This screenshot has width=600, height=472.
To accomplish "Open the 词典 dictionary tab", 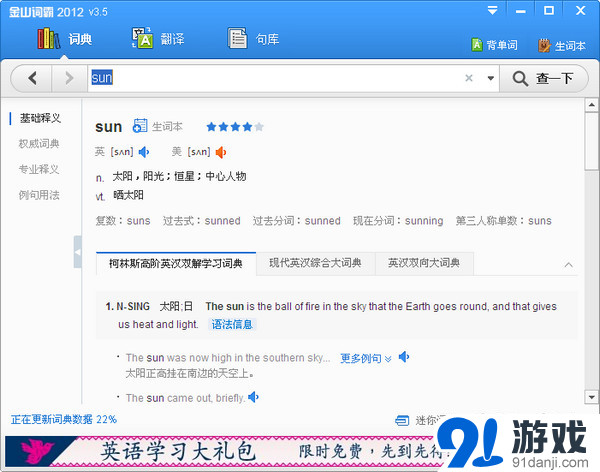I will point(65,39).
